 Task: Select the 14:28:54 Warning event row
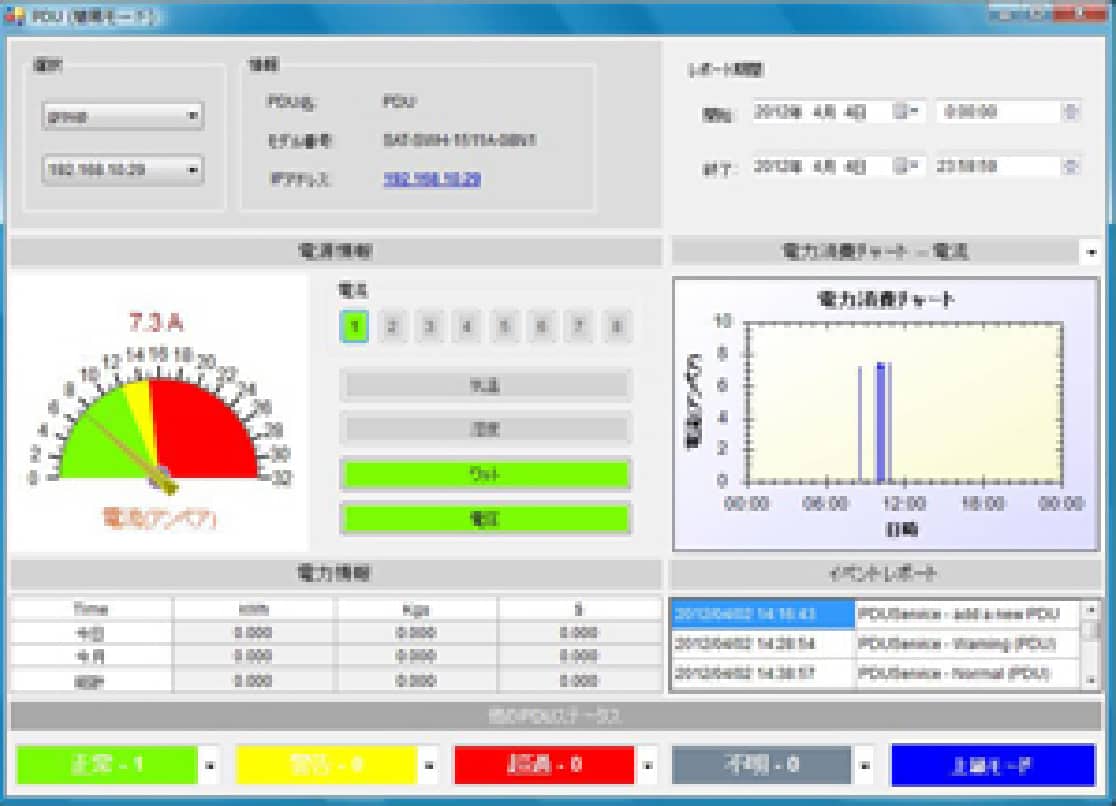(875, 644)
